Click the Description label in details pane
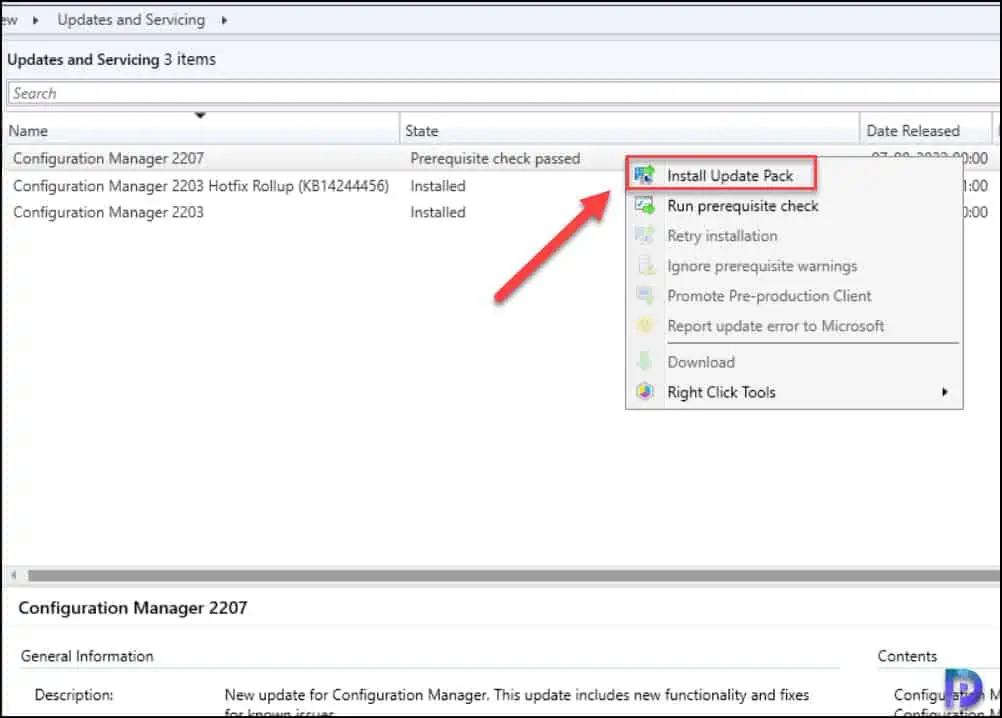Viewport: 1002px width, 718px height. coord(73,695)
